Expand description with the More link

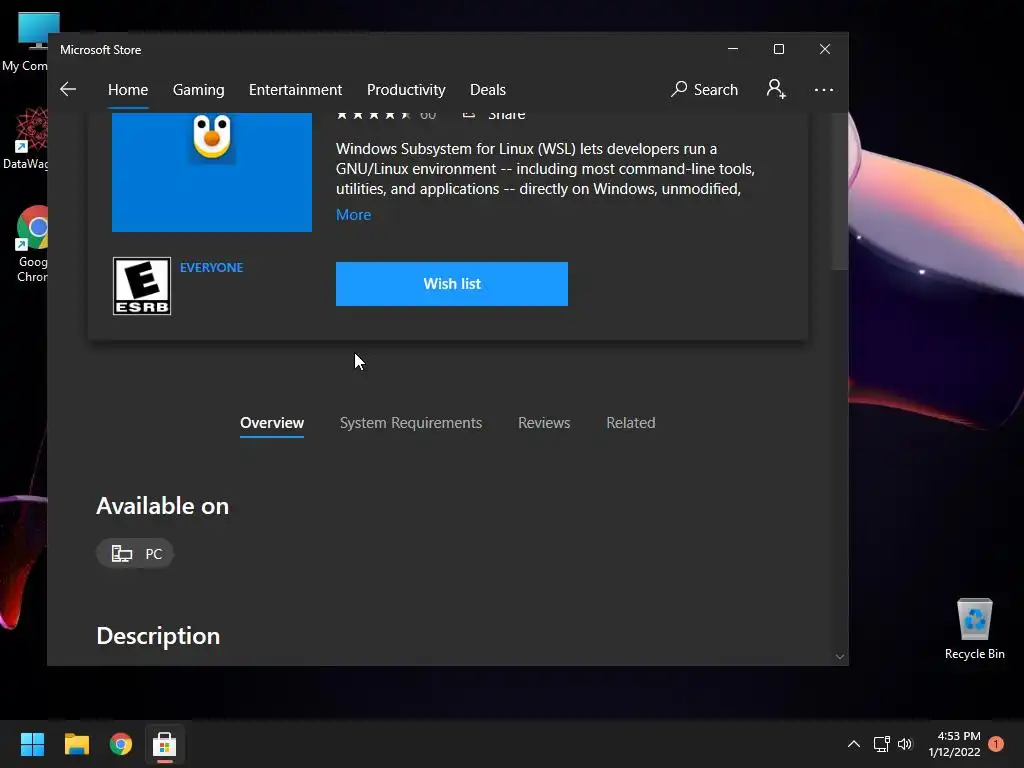coord(353,215)
